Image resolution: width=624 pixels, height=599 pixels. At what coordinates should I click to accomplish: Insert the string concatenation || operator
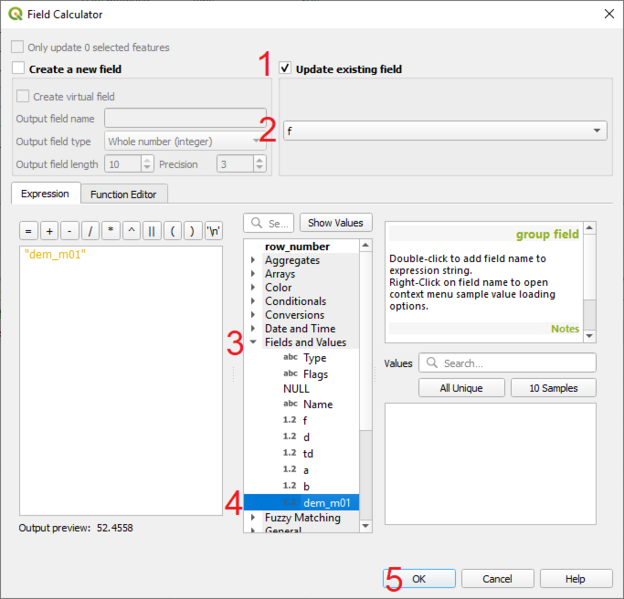152,231
